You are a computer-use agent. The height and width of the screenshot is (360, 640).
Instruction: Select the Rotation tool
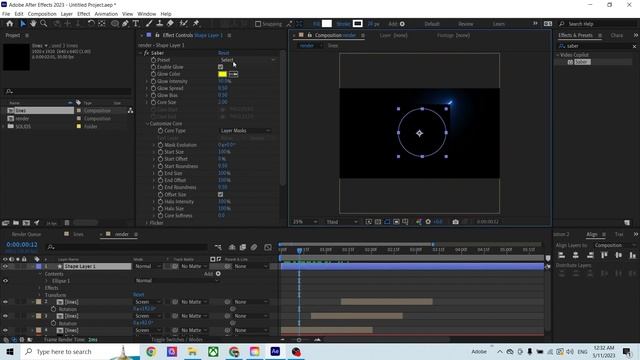point(91,24)
